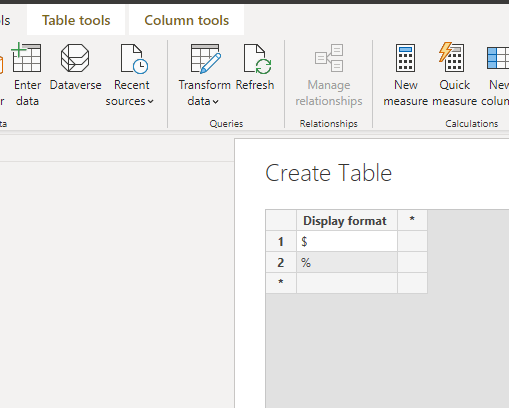Click the 'Enter data' button label
This screenshot has width=509, height=408.
pyautogui.click(x=27, y=93)
